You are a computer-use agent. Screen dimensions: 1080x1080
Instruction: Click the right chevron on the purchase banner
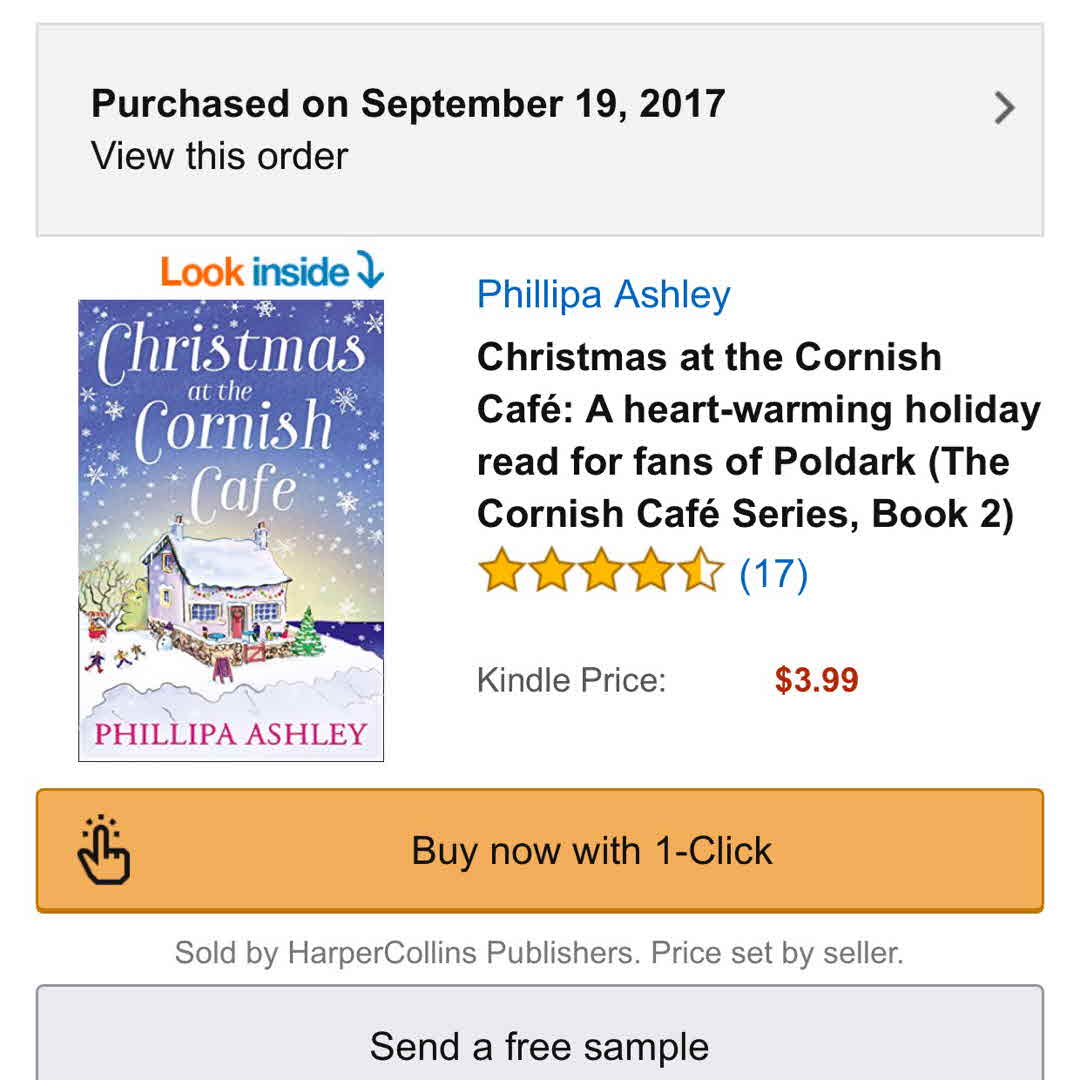coord(1004,108)
